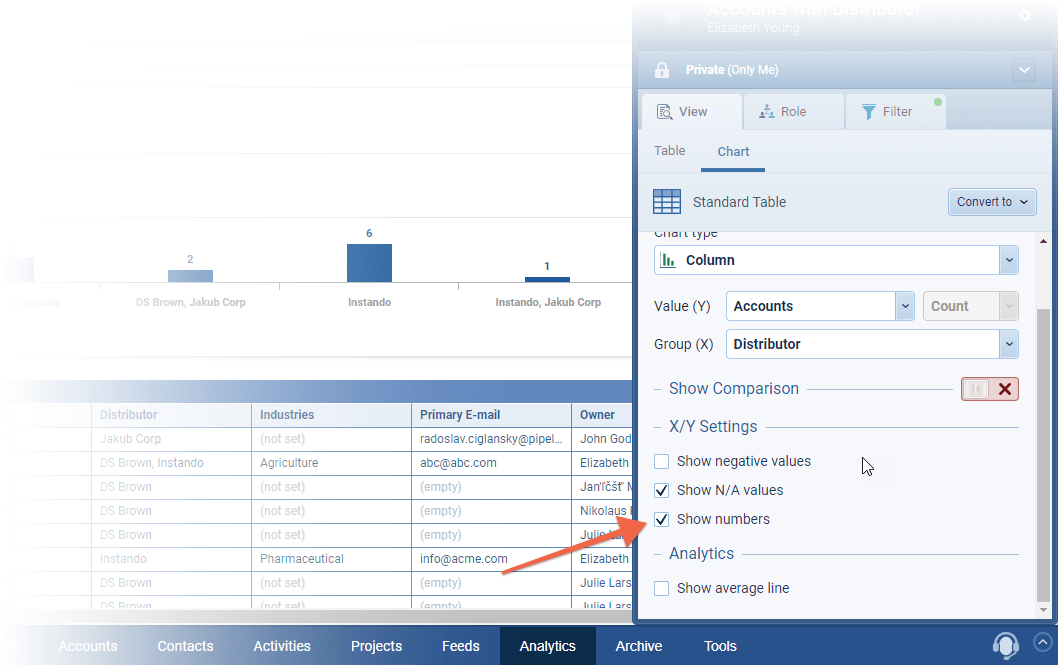Image resolution: width=1058 pixels, height=665 pixels.
Task: Enable Show average line checkbox
Action: coord(661,589)
